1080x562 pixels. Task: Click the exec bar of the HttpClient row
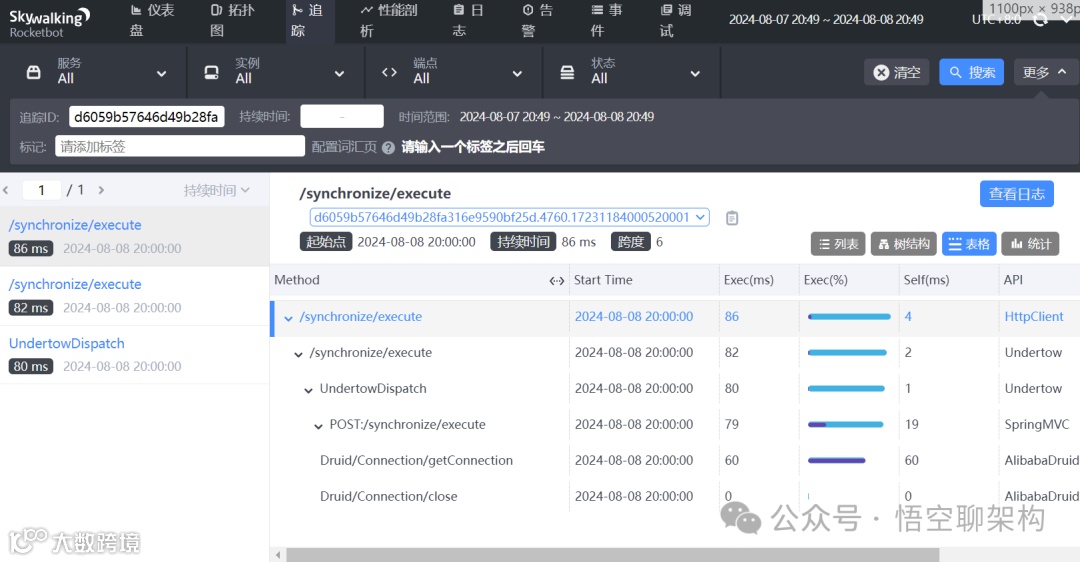click(x=849, y=317)
